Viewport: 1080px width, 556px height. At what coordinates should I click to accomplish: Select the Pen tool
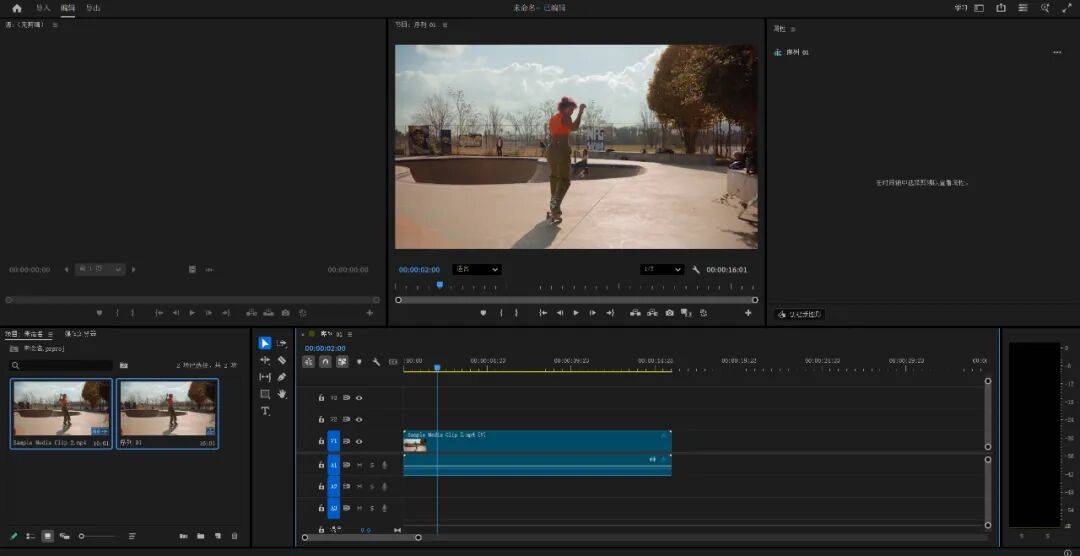pyautogui.click(x=282, y=377)
